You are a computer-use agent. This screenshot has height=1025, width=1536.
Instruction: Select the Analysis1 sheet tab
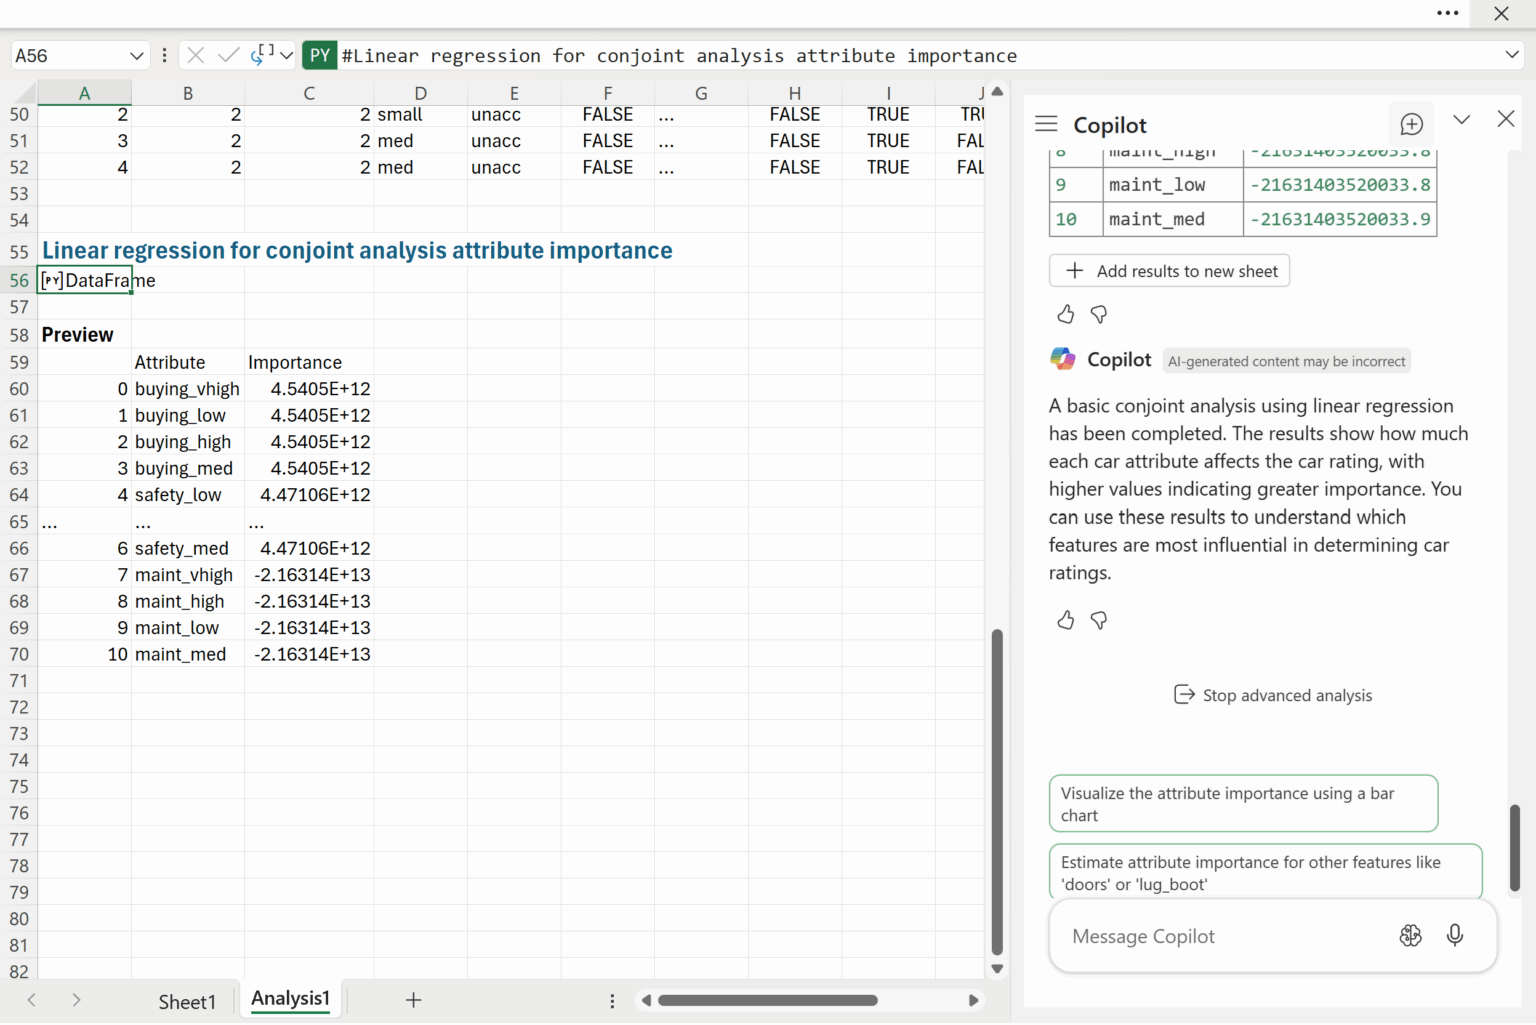coord(290,999)
